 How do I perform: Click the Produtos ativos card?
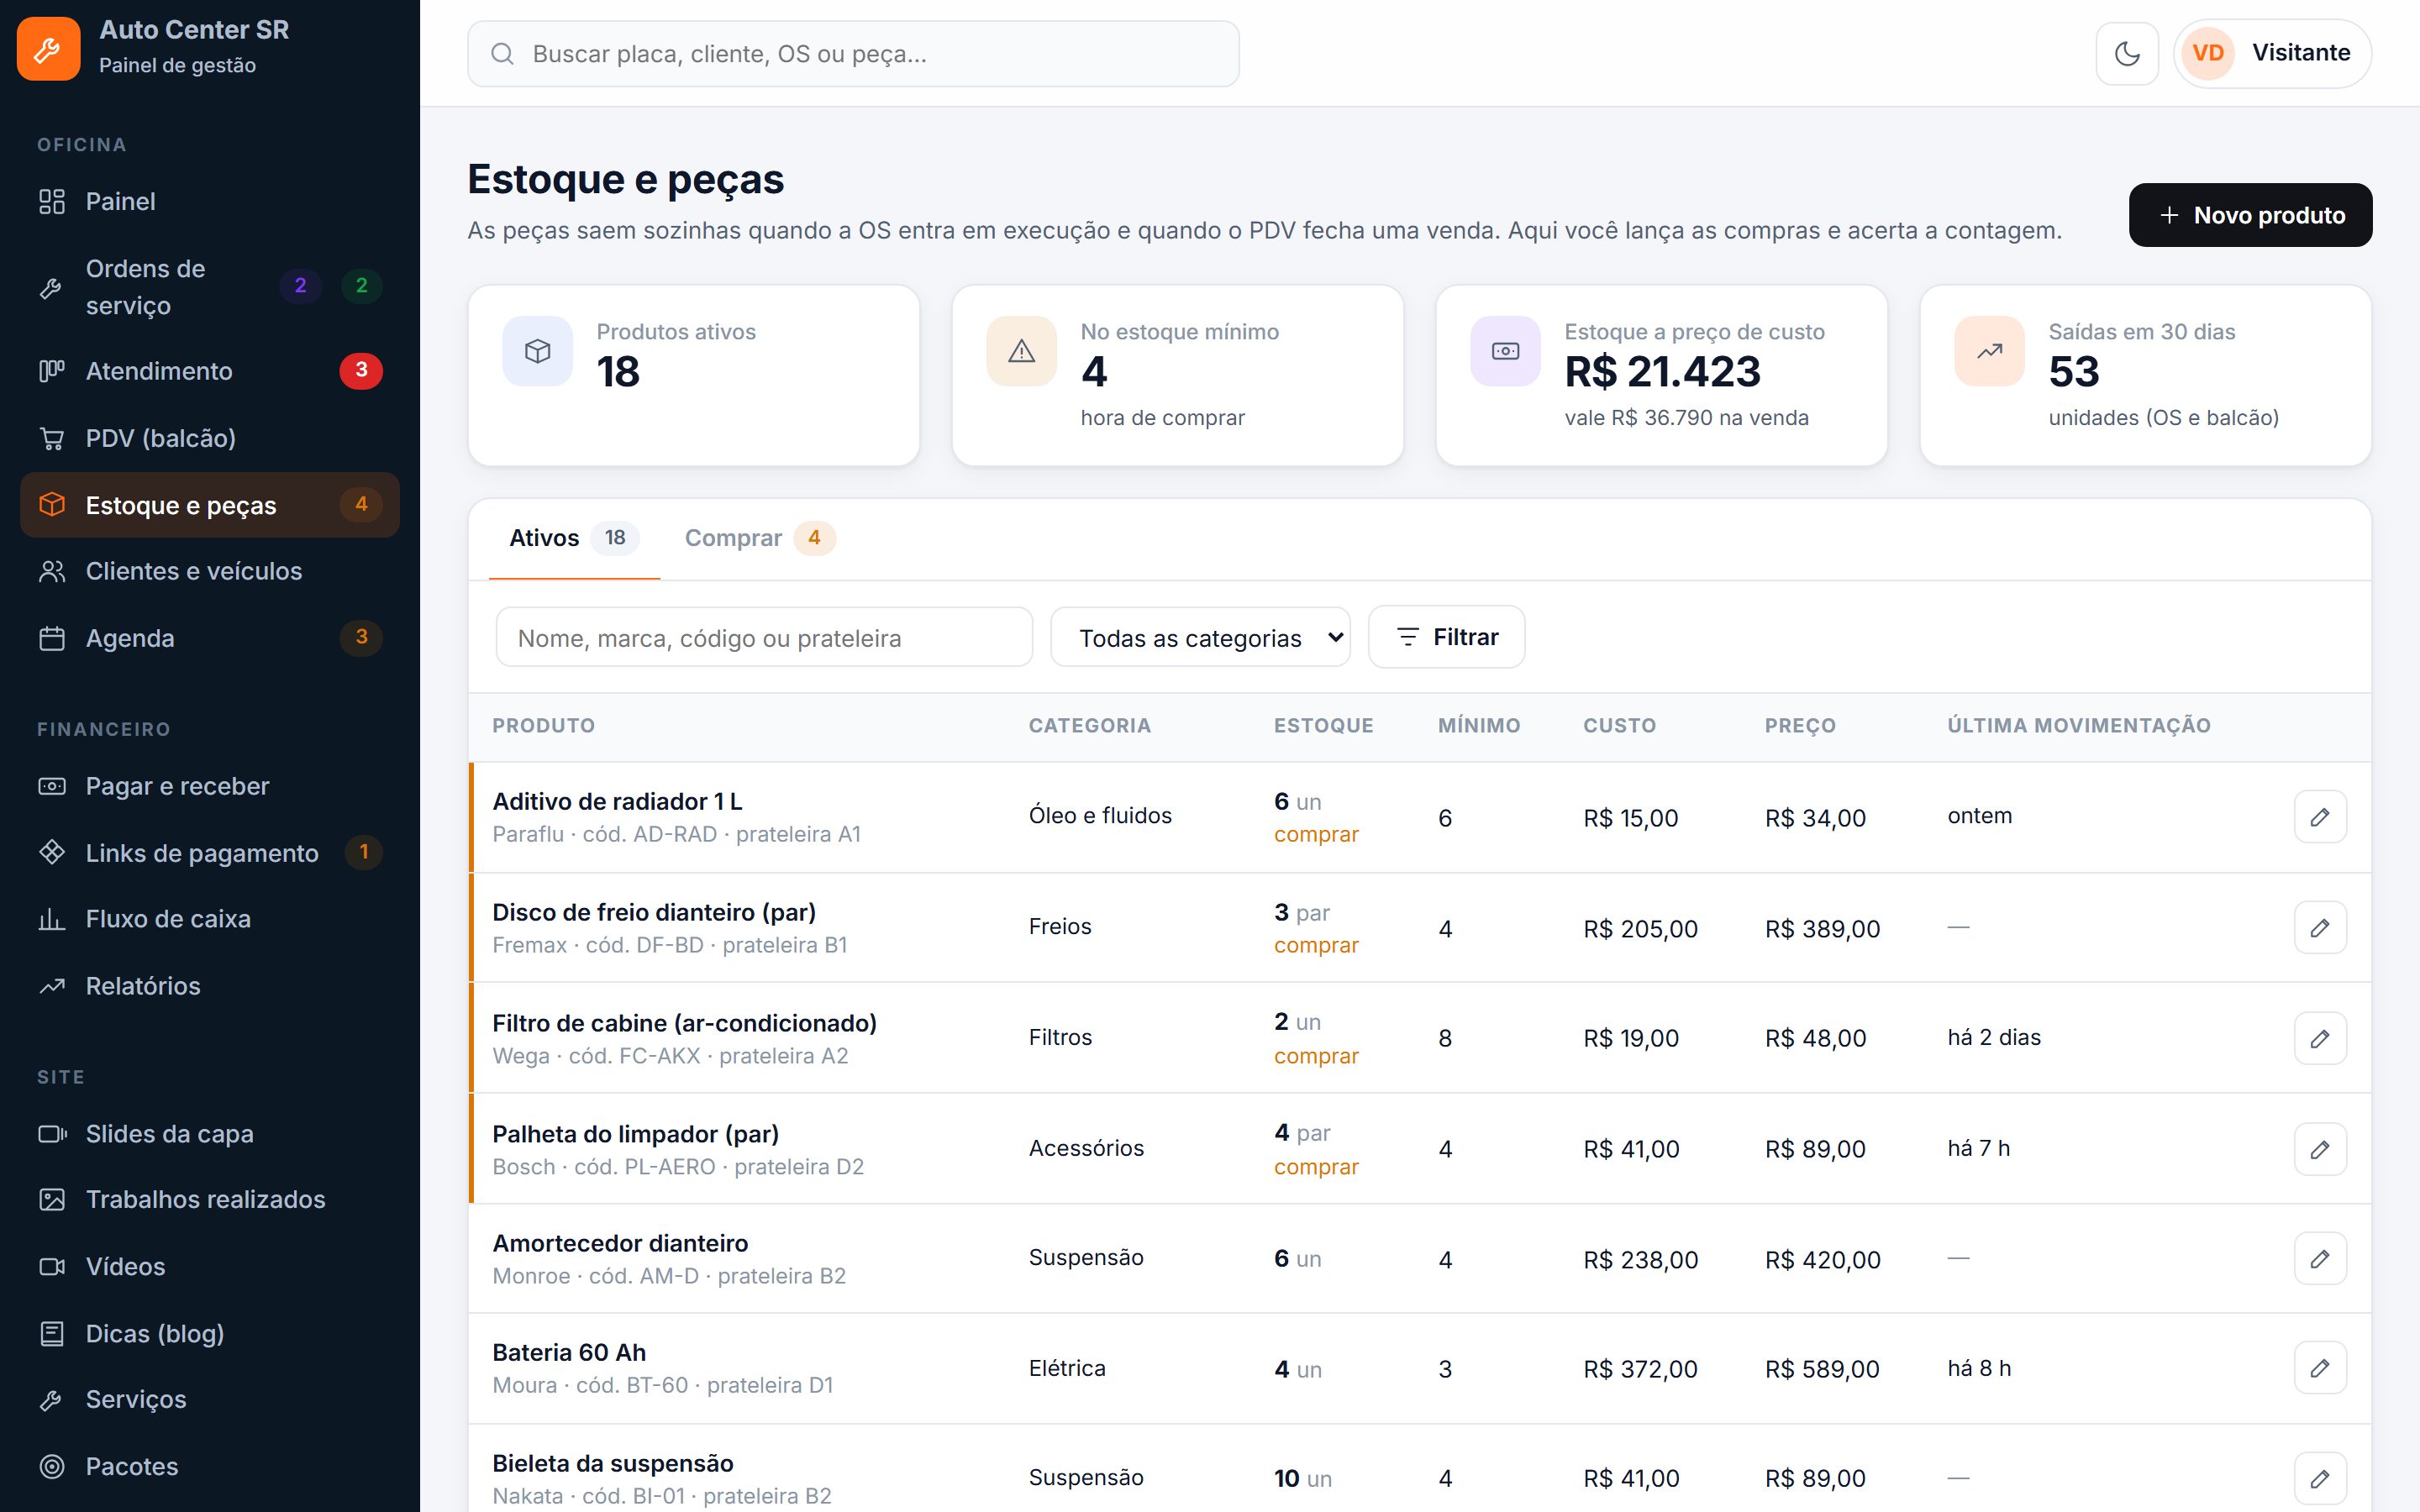coord(693,376)
